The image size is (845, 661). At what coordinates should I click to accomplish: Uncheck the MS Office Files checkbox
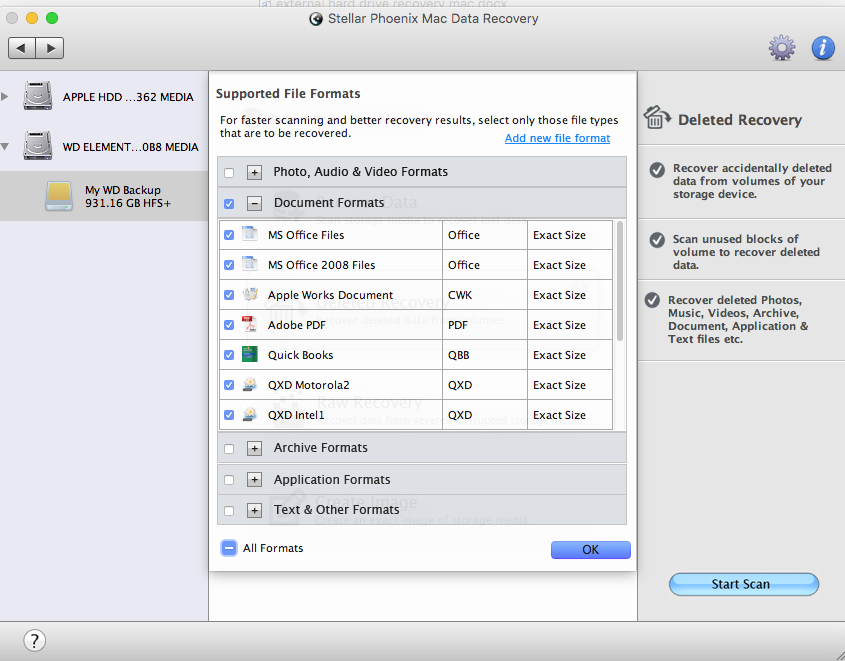pyautogui.click(x=229, y=235)
